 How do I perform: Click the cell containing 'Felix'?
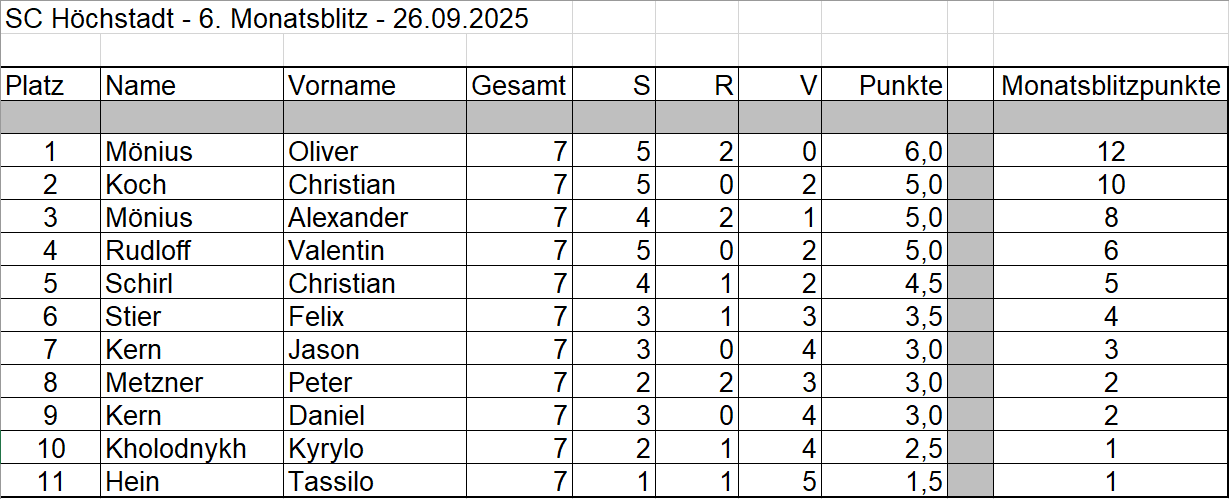(x=316, y=317)
